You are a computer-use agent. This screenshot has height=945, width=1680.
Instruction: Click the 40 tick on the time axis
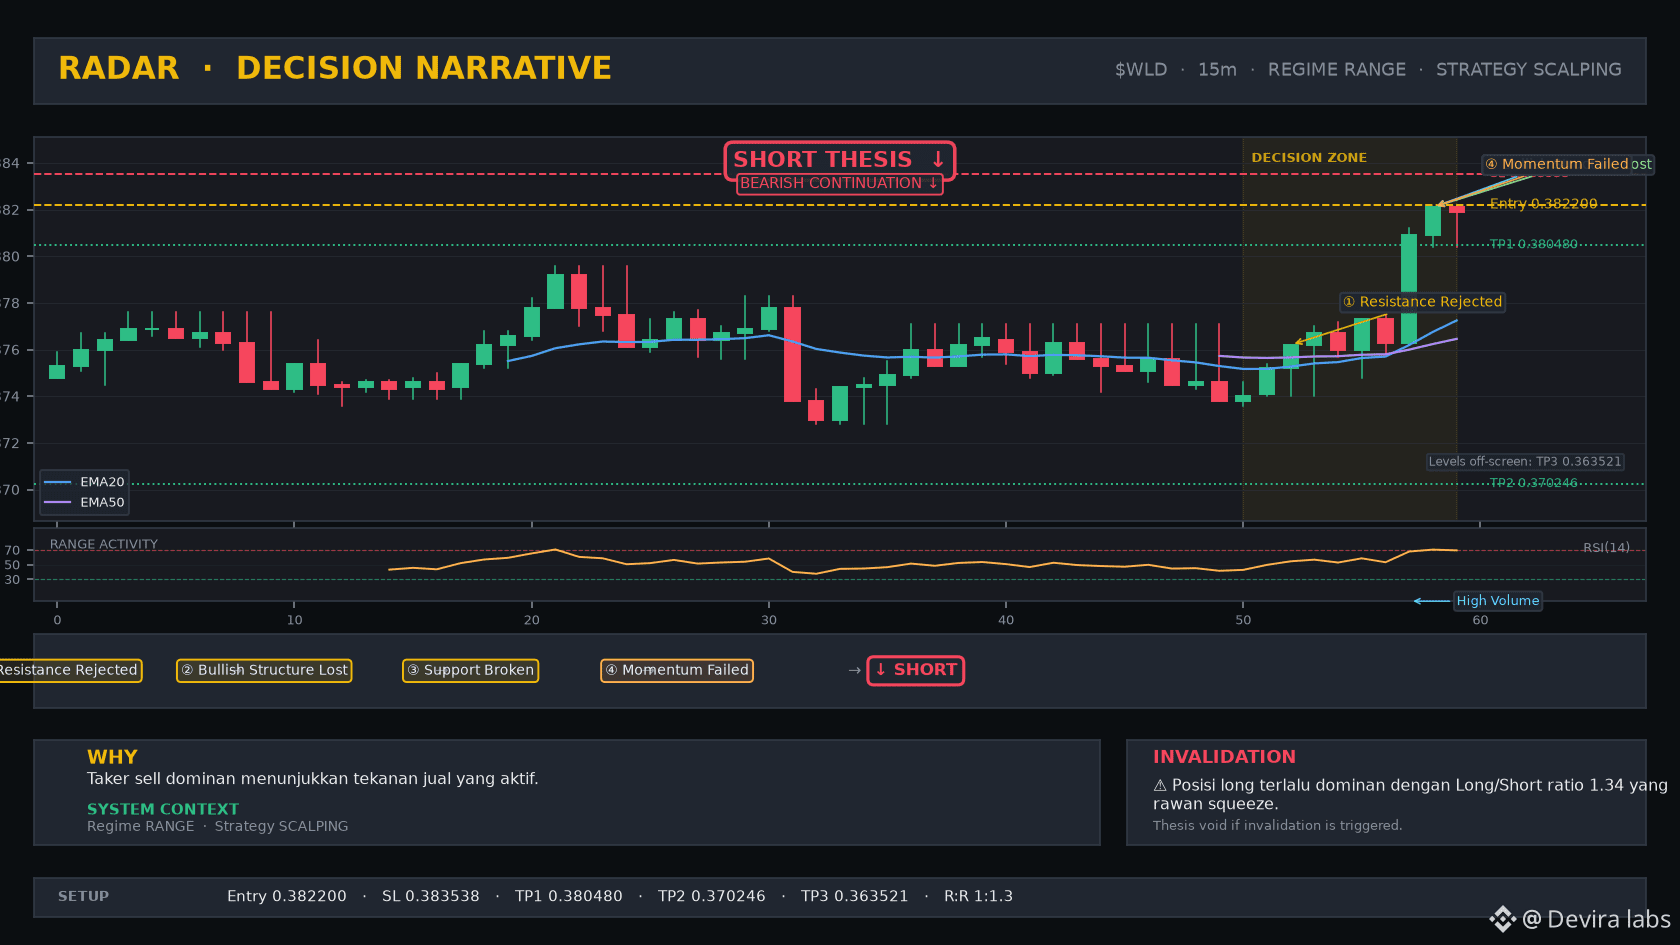point(1006,620)
